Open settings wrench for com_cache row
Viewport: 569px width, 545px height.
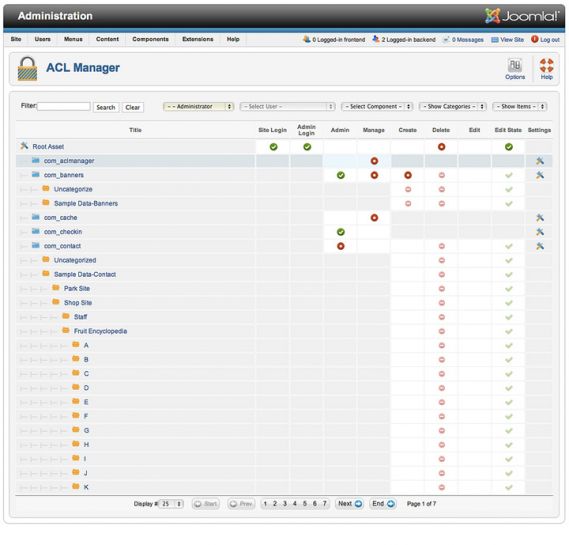click(540, 217)
